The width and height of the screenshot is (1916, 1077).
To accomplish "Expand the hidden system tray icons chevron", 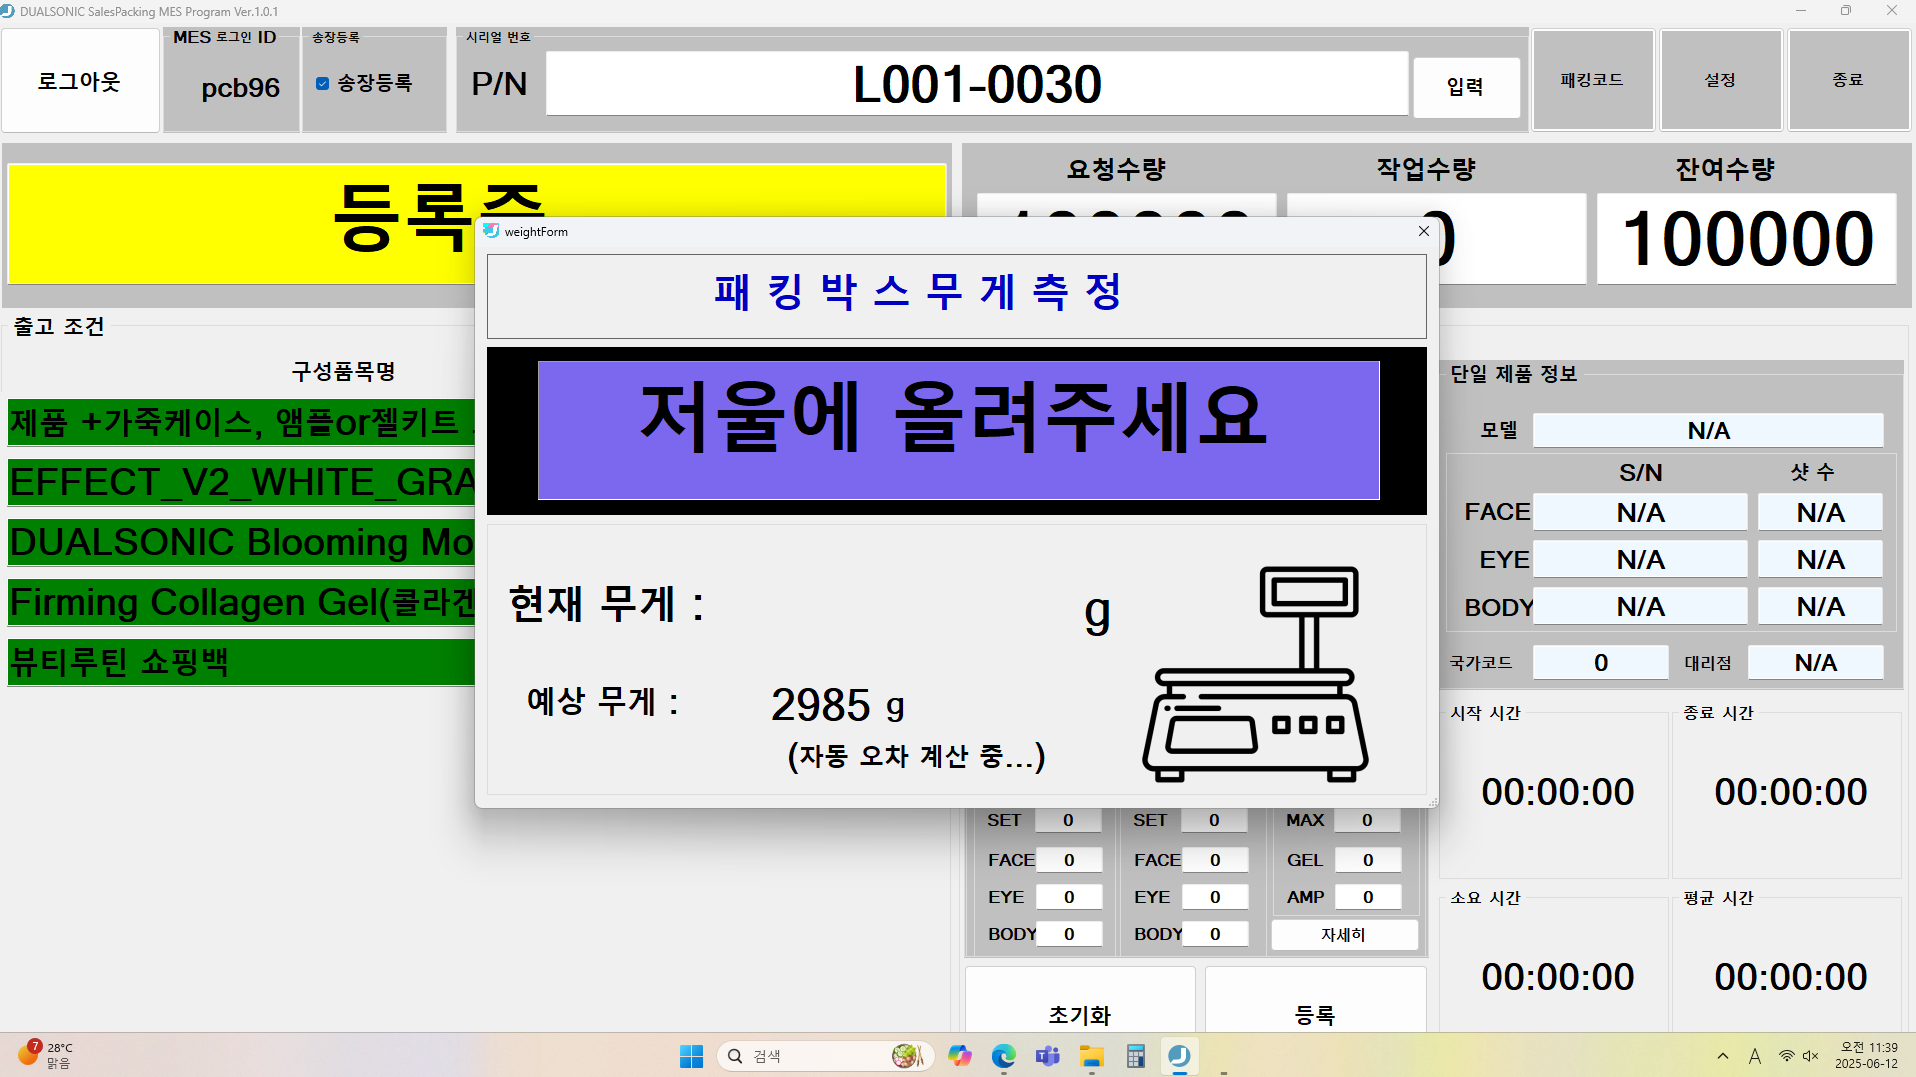I will [x=1722, y=1056].
